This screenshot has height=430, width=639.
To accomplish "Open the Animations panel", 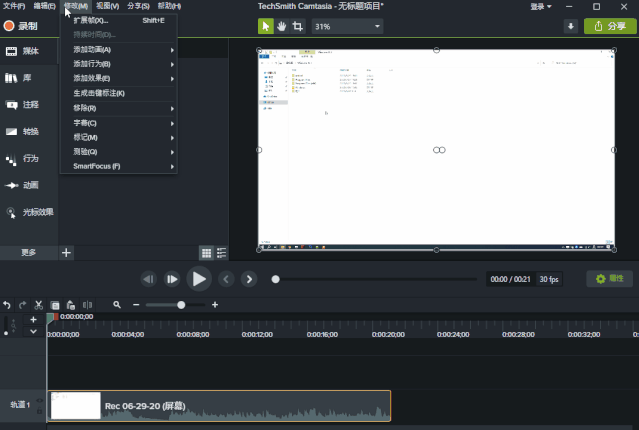I will [x=29, y=185].
